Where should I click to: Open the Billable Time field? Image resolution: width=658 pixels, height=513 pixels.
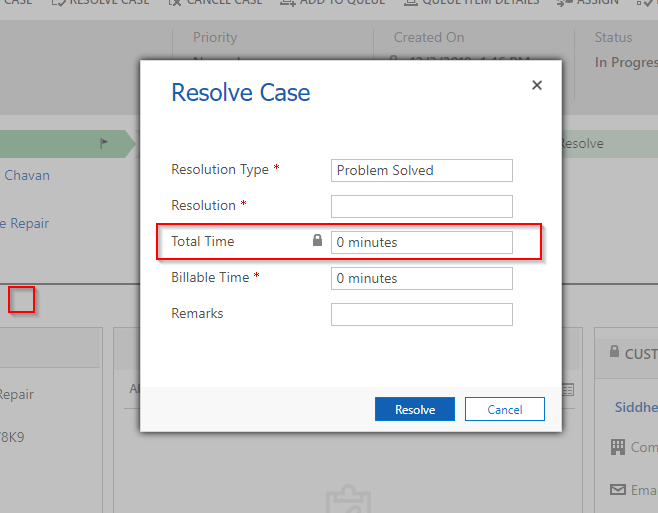tap(421, 278)
